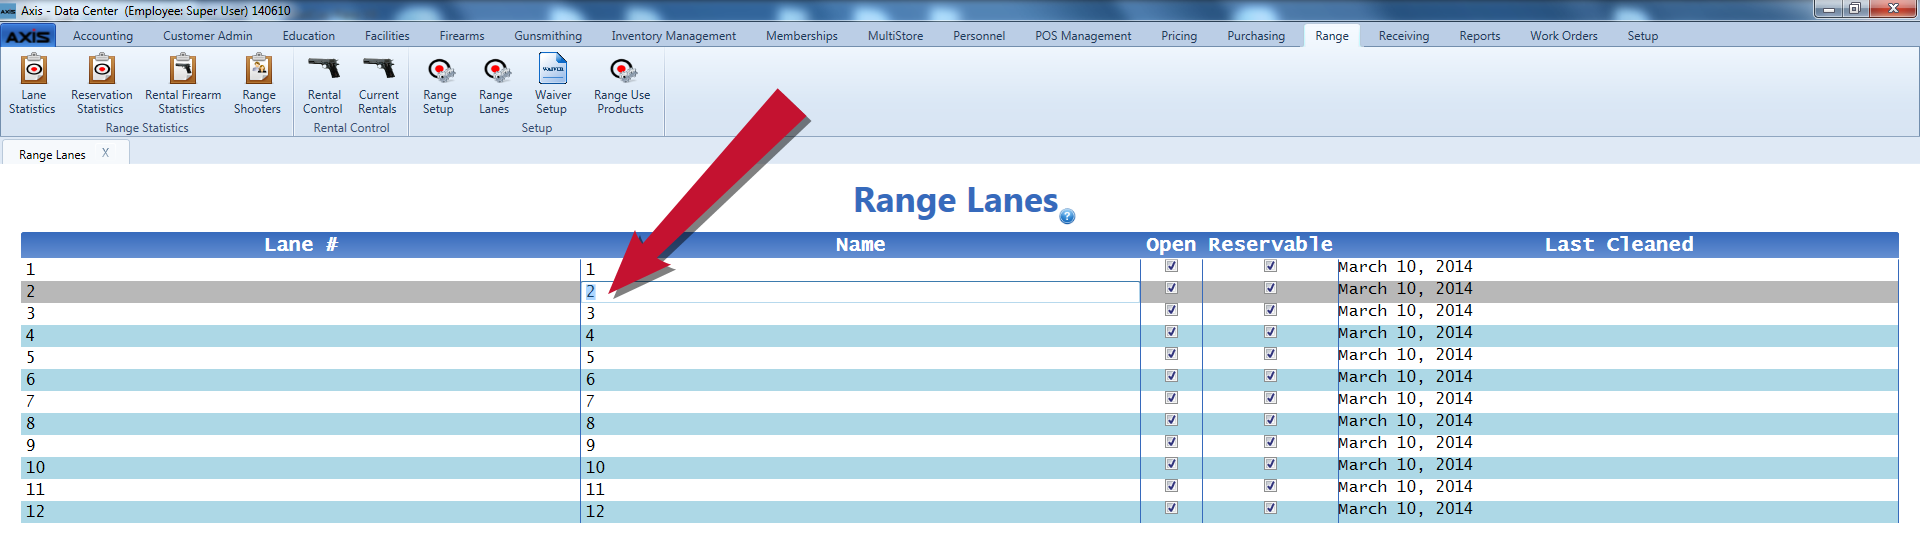Click the Reservable column header
Viewport: 1920px width, 536px height.
(x=1270, y=245)
